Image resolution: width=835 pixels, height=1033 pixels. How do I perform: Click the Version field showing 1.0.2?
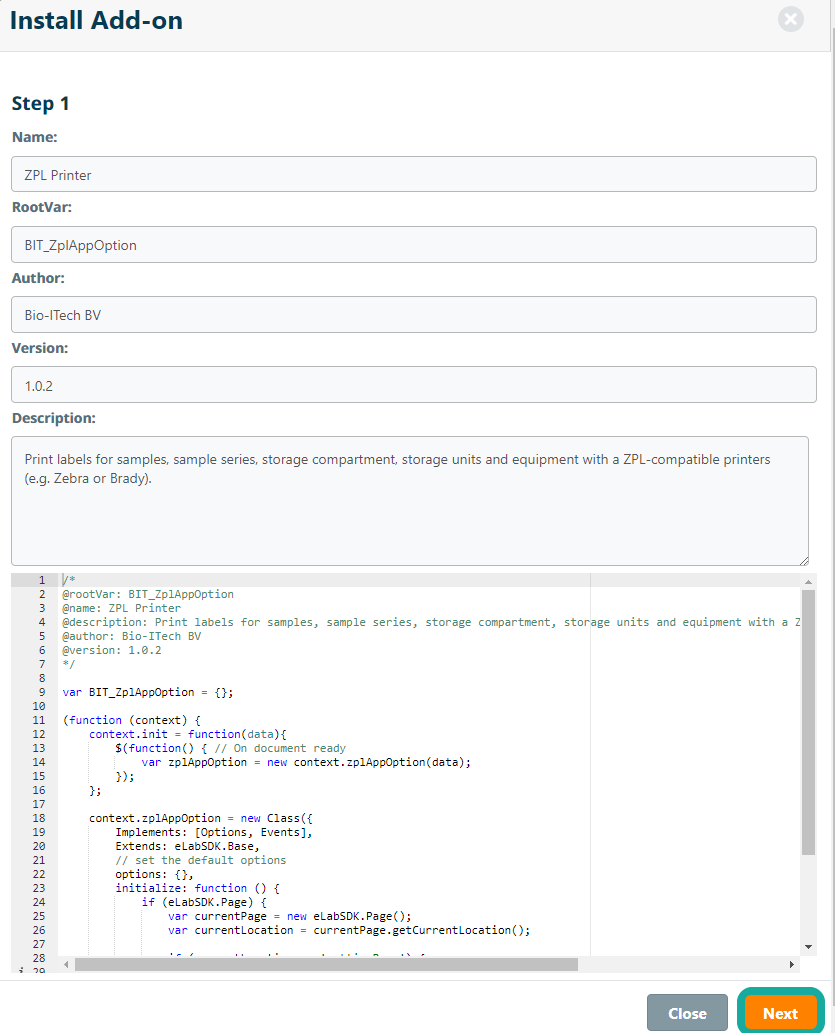414,384
